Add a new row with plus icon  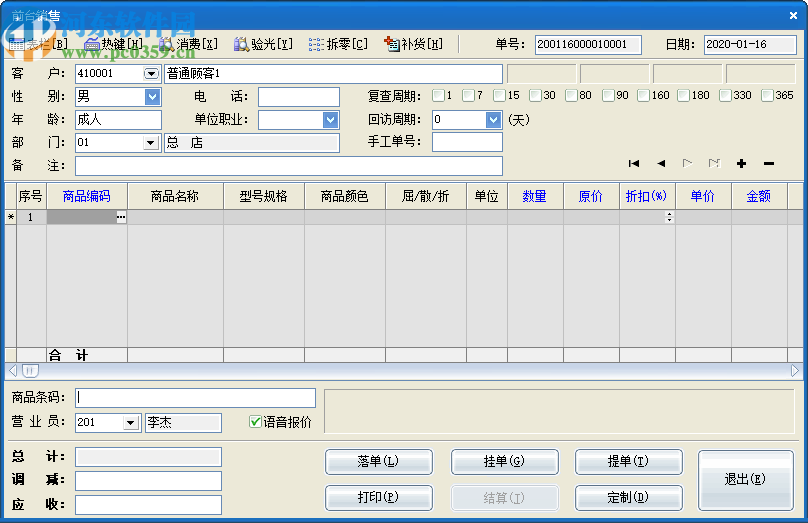[742, 164]
